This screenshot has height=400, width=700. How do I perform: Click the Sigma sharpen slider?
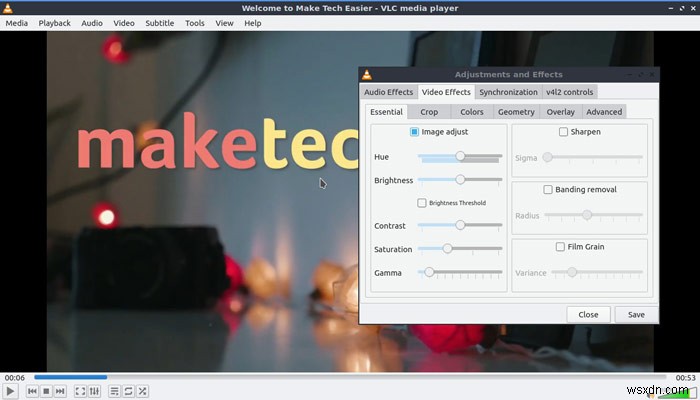[x=592, y=157]
